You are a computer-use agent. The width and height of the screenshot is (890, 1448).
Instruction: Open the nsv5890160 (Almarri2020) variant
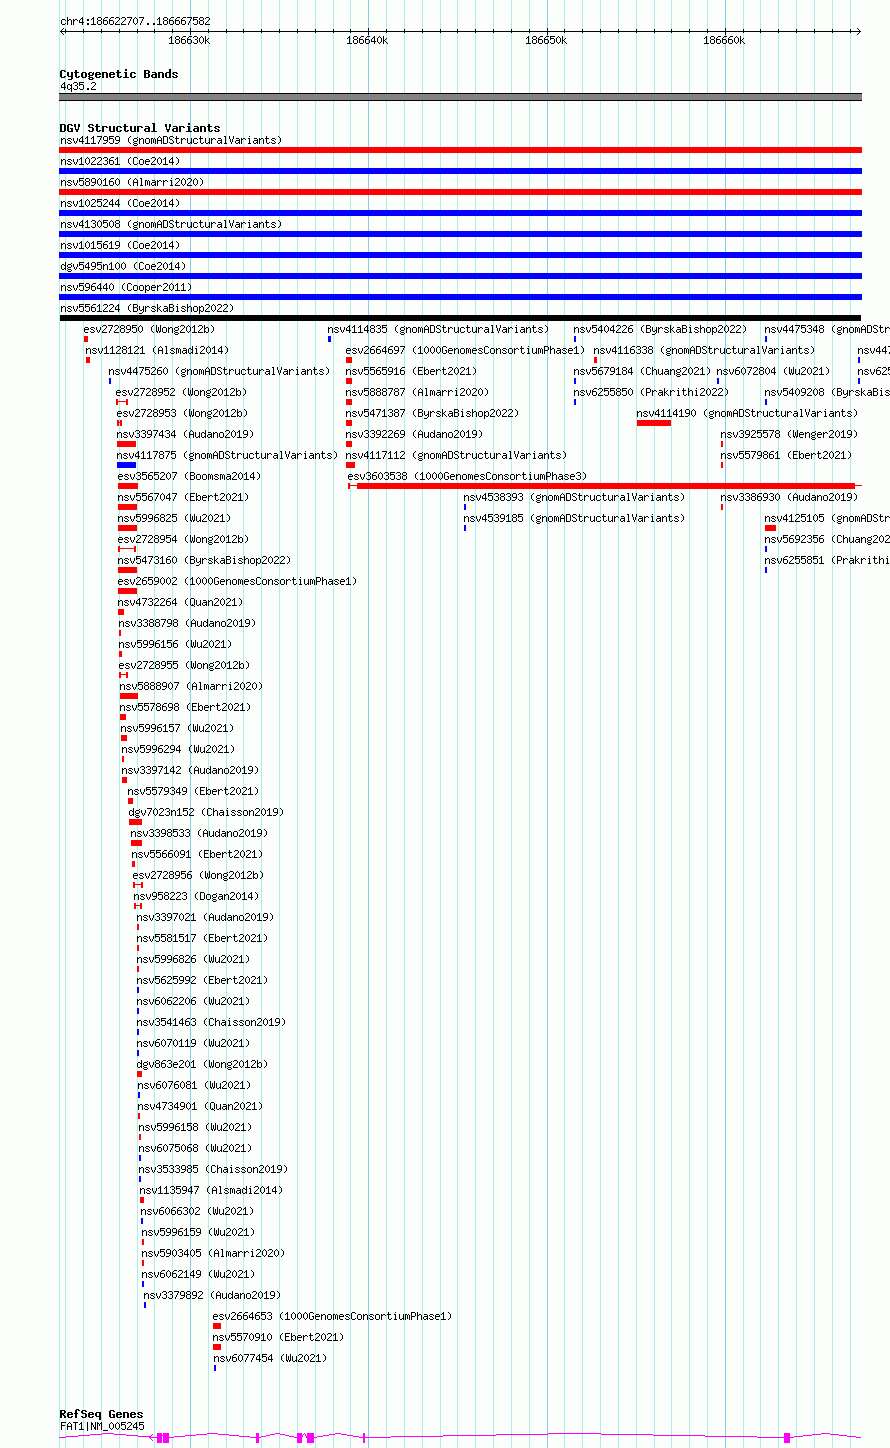(x=132, y=182)
